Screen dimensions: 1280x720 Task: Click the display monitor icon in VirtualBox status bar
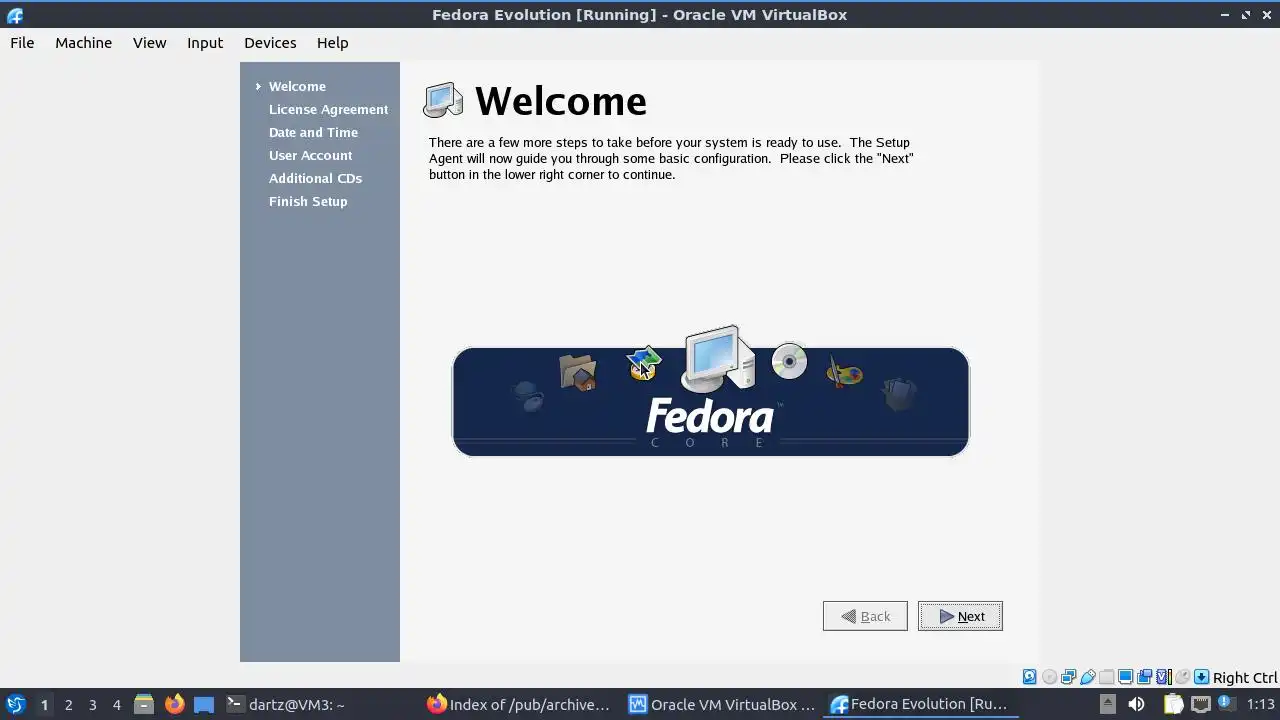coord(1125,677)
